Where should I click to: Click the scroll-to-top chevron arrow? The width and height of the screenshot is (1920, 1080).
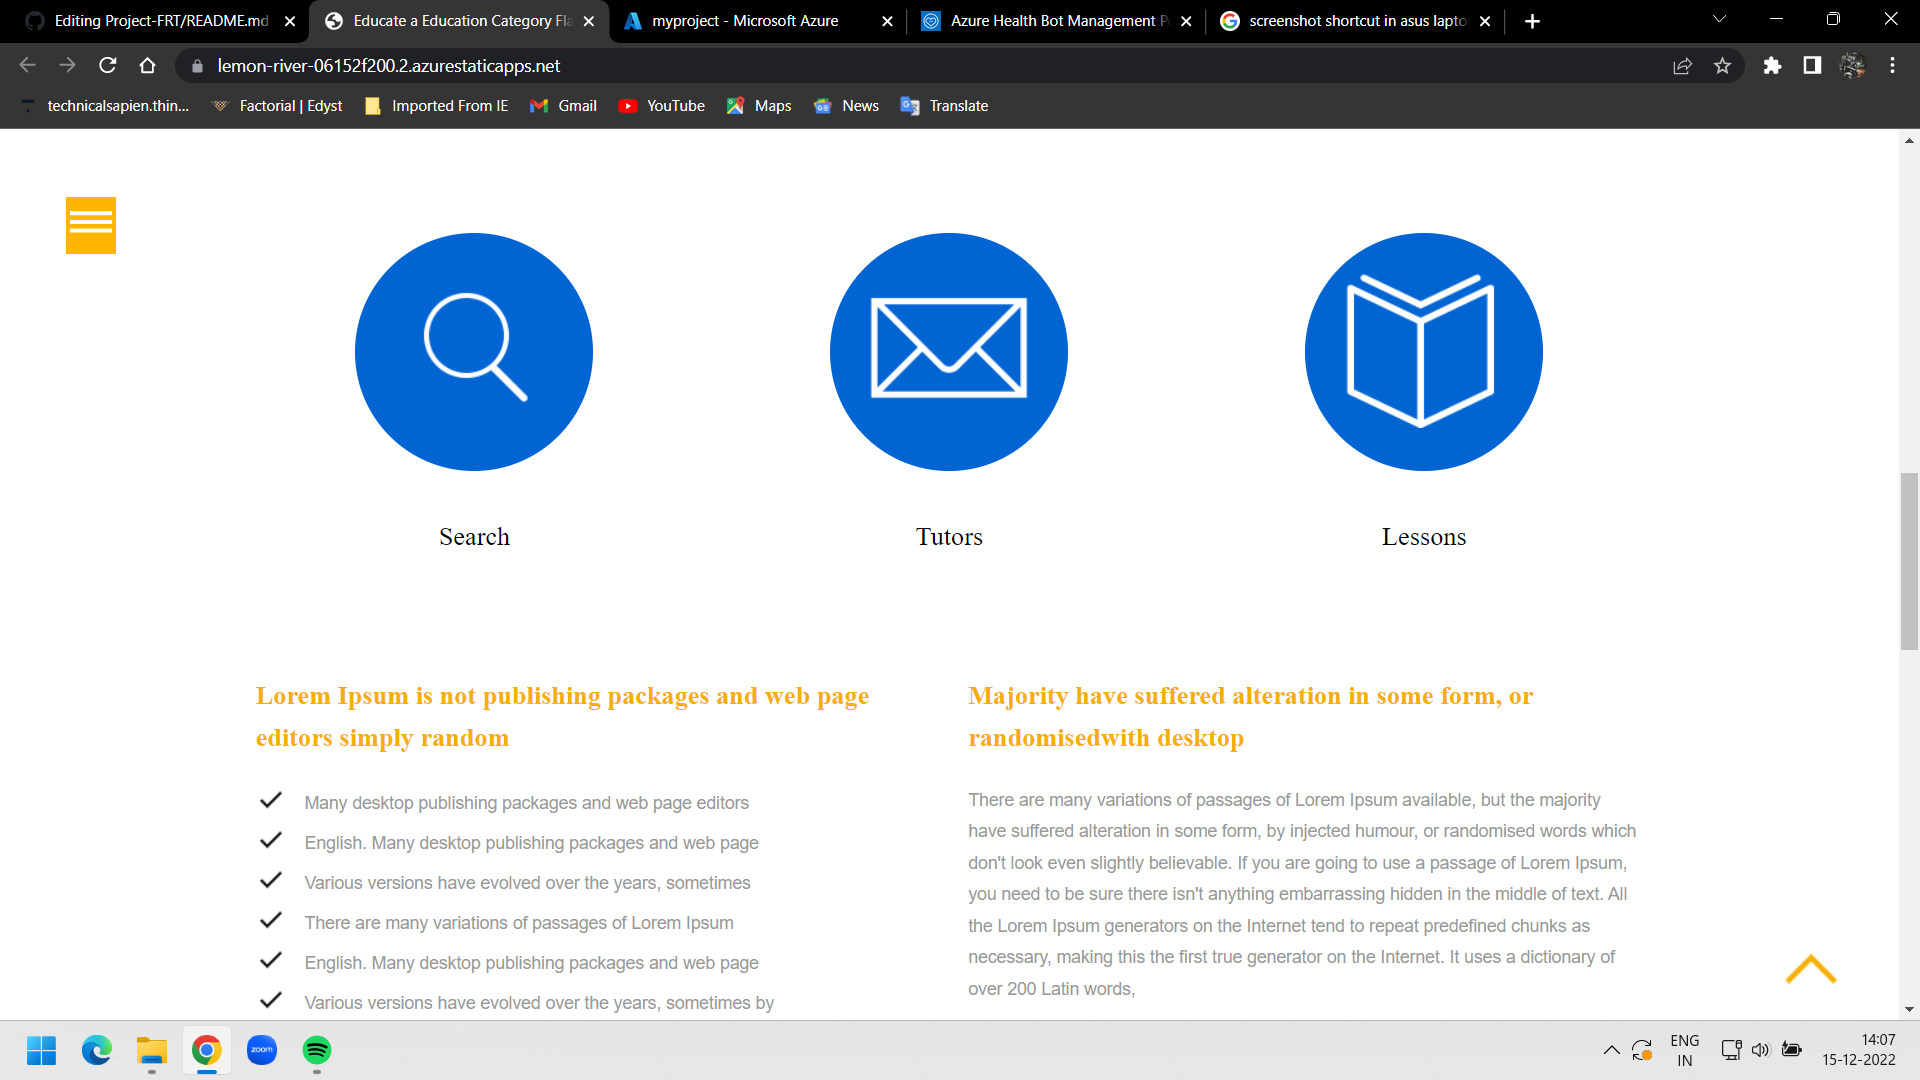click(1811, 970)
